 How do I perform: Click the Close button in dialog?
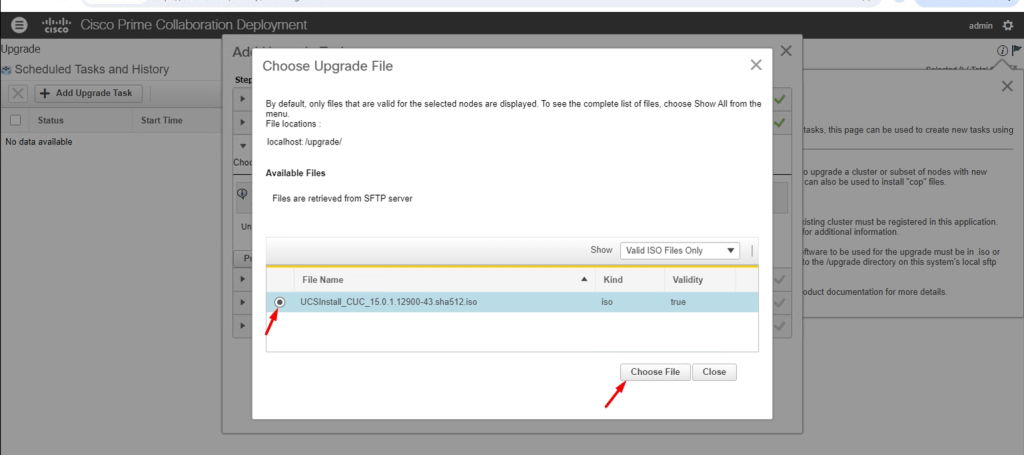714,372
